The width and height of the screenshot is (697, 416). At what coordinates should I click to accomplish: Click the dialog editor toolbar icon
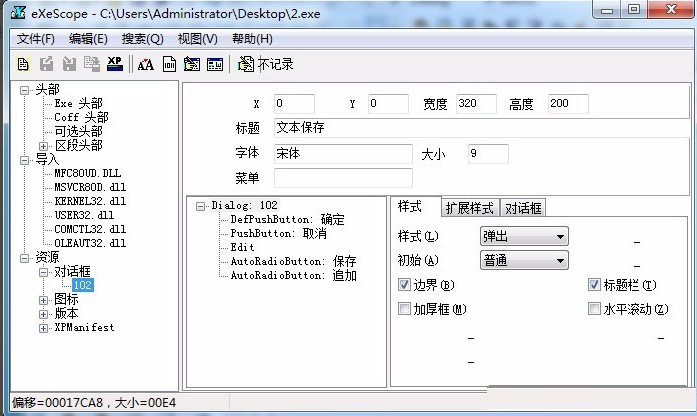pyautogui.click(x=192, y=65)
